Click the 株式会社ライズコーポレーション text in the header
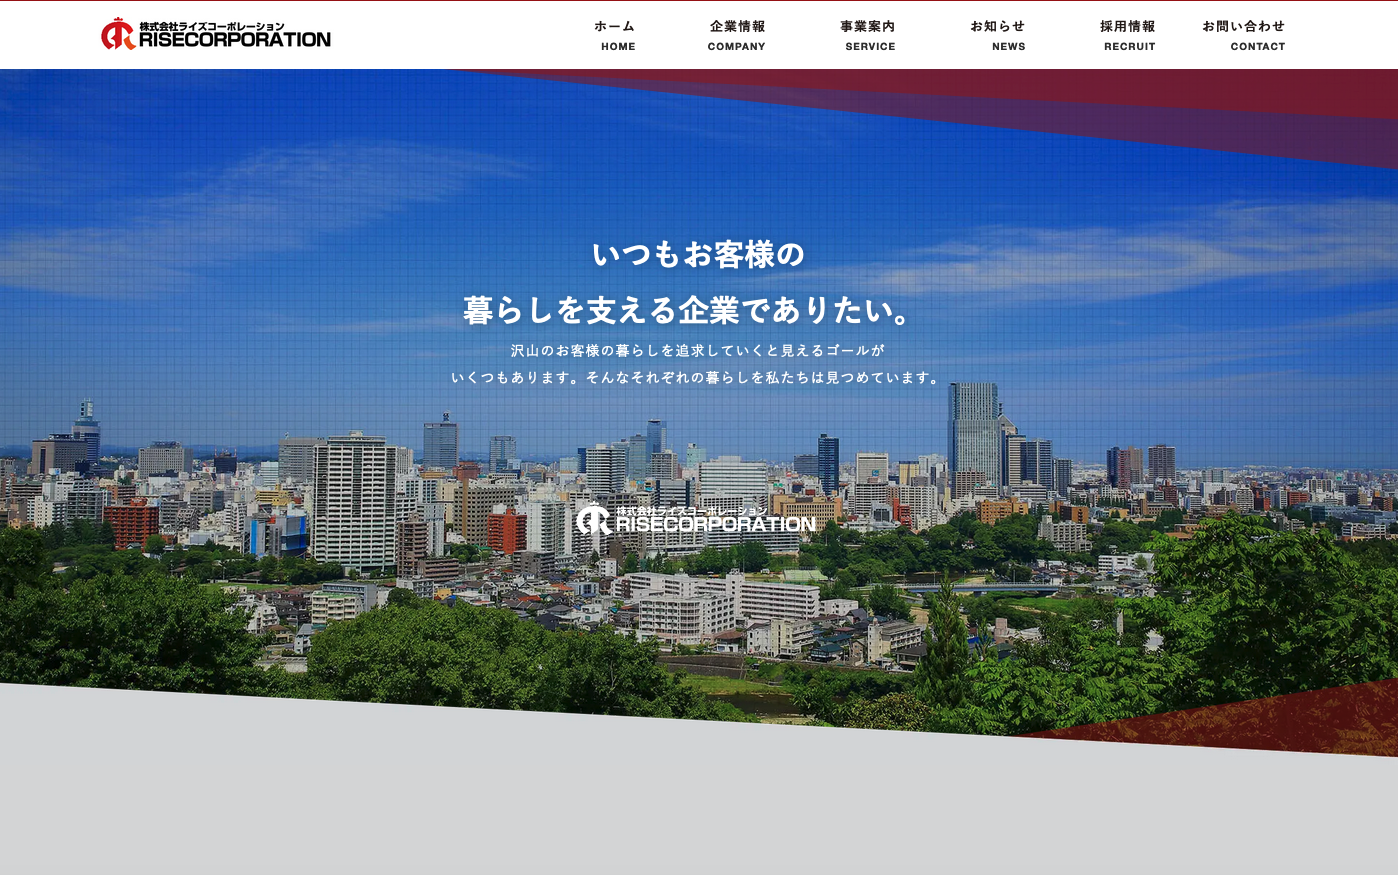Screen dimensions: 1398x875 pos(211,24)
